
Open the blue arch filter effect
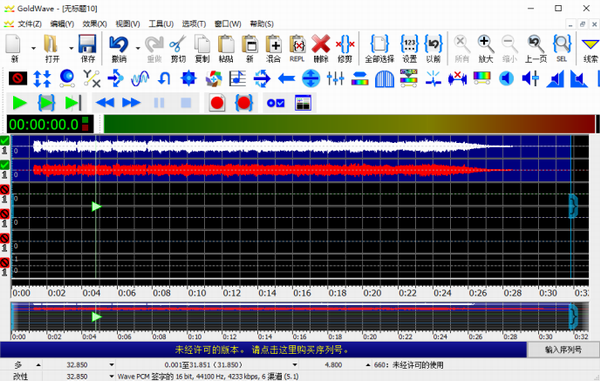[384, 78]
